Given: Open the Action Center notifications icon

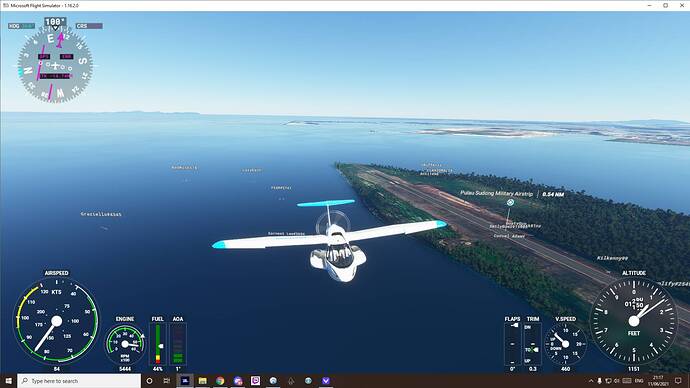Looking at the screenshot, I should tap(678, 381).
